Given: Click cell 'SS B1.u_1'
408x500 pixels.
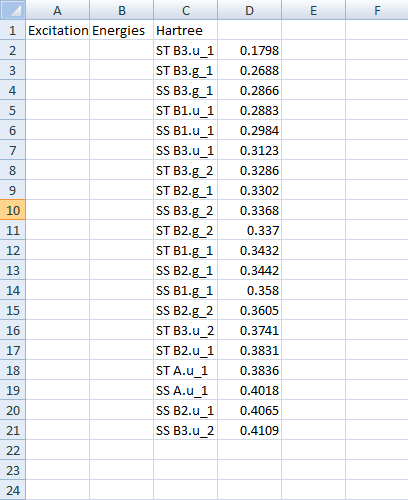Looking at the screenshot, I should pyautogui.click(x=185, y=130).
